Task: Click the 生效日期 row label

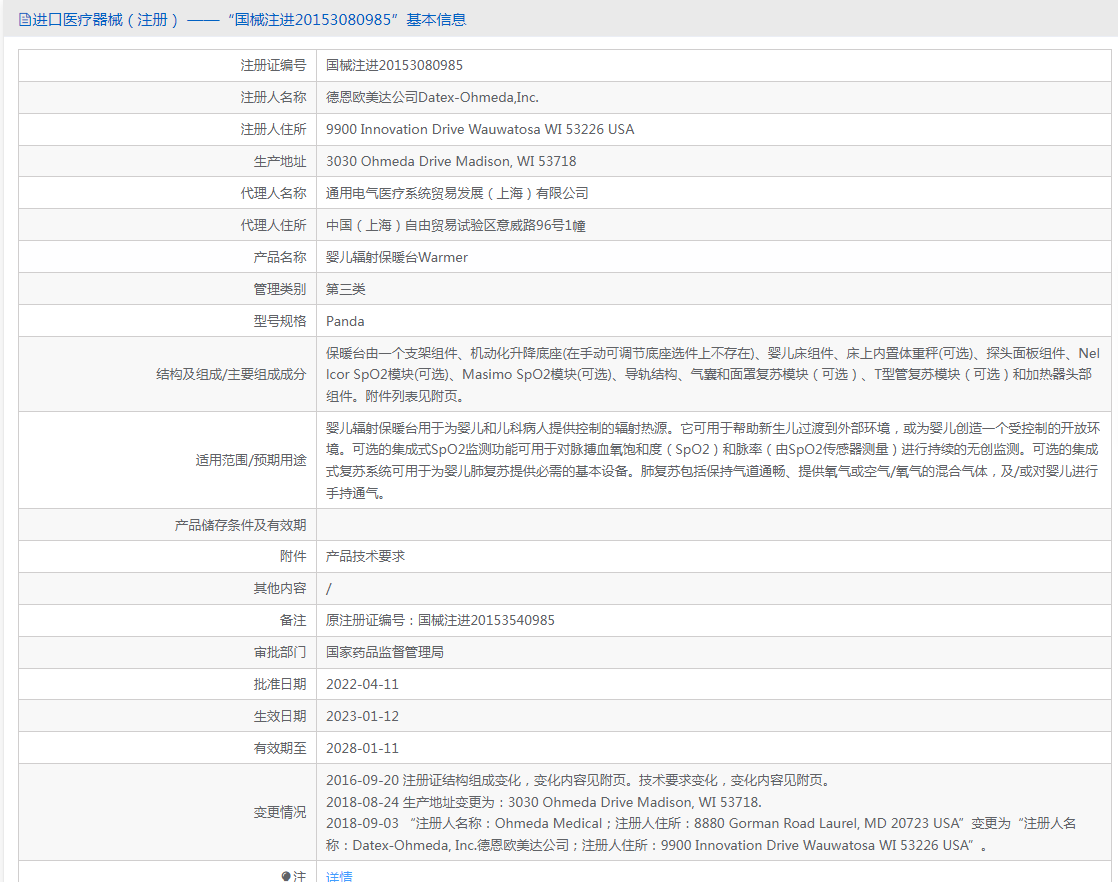Action: point(280,717)
